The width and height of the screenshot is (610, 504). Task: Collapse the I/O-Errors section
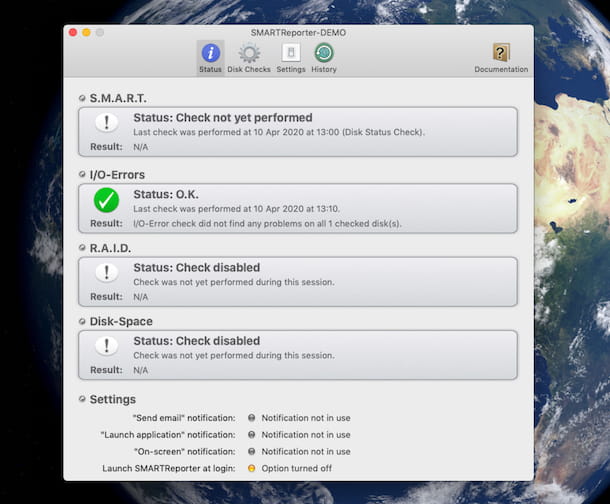click(82, 174)
